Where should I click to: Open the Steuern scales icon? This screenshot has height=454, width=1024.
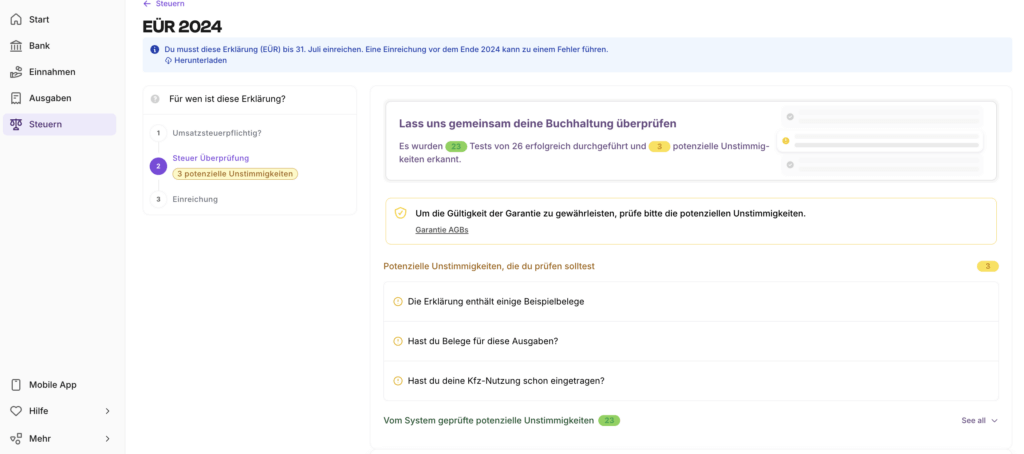(16, 124)
